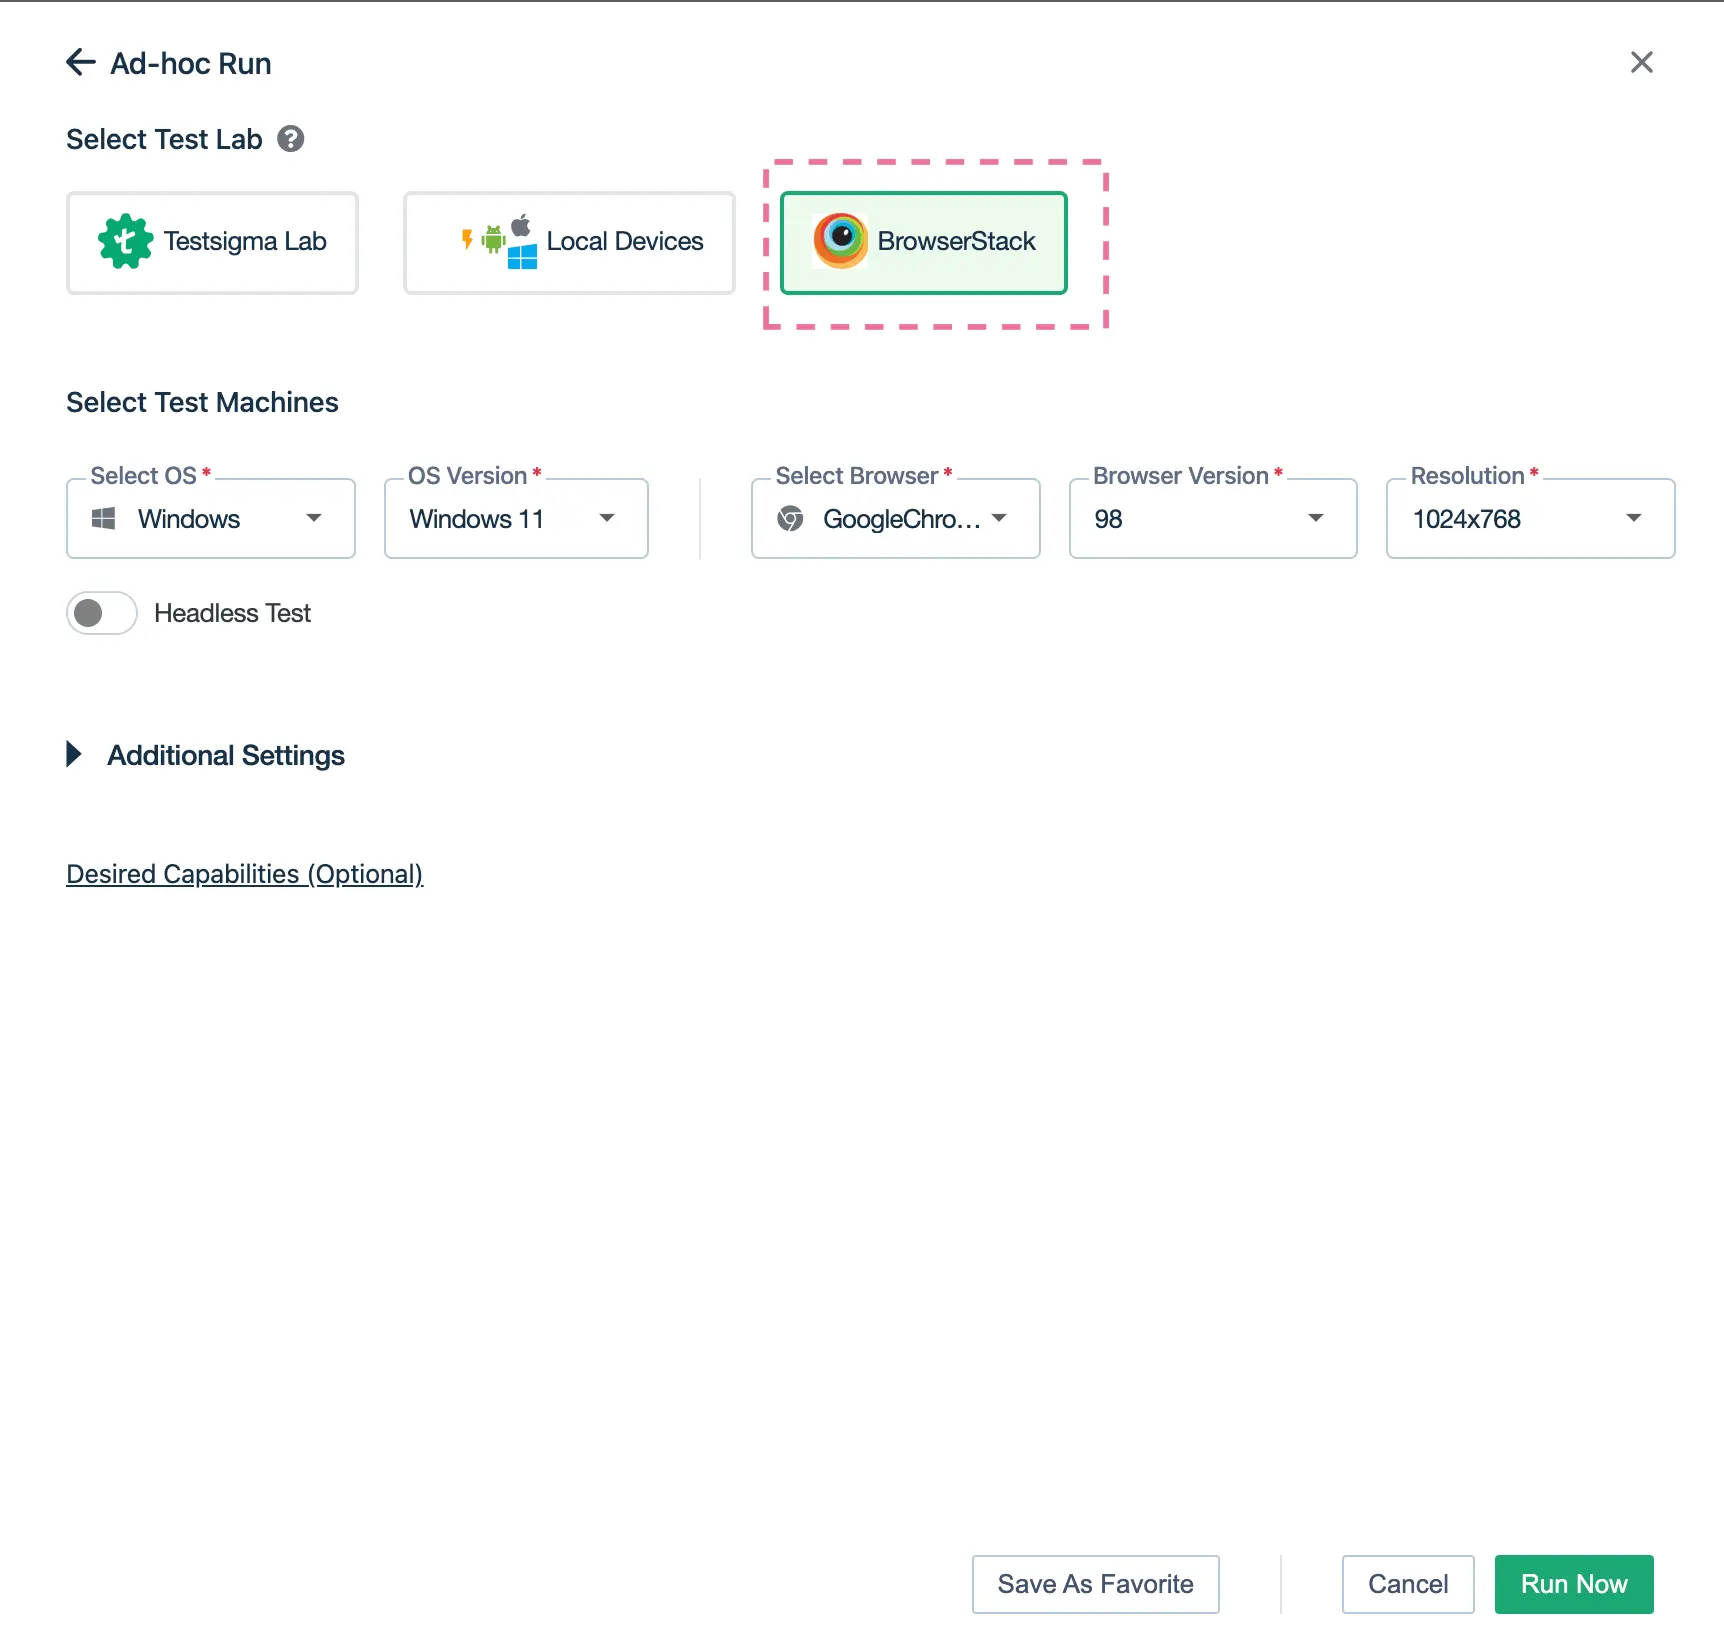Click the Run Now button
The height and width of the screenshot is (1632, 1724).
(1573, 1584)
